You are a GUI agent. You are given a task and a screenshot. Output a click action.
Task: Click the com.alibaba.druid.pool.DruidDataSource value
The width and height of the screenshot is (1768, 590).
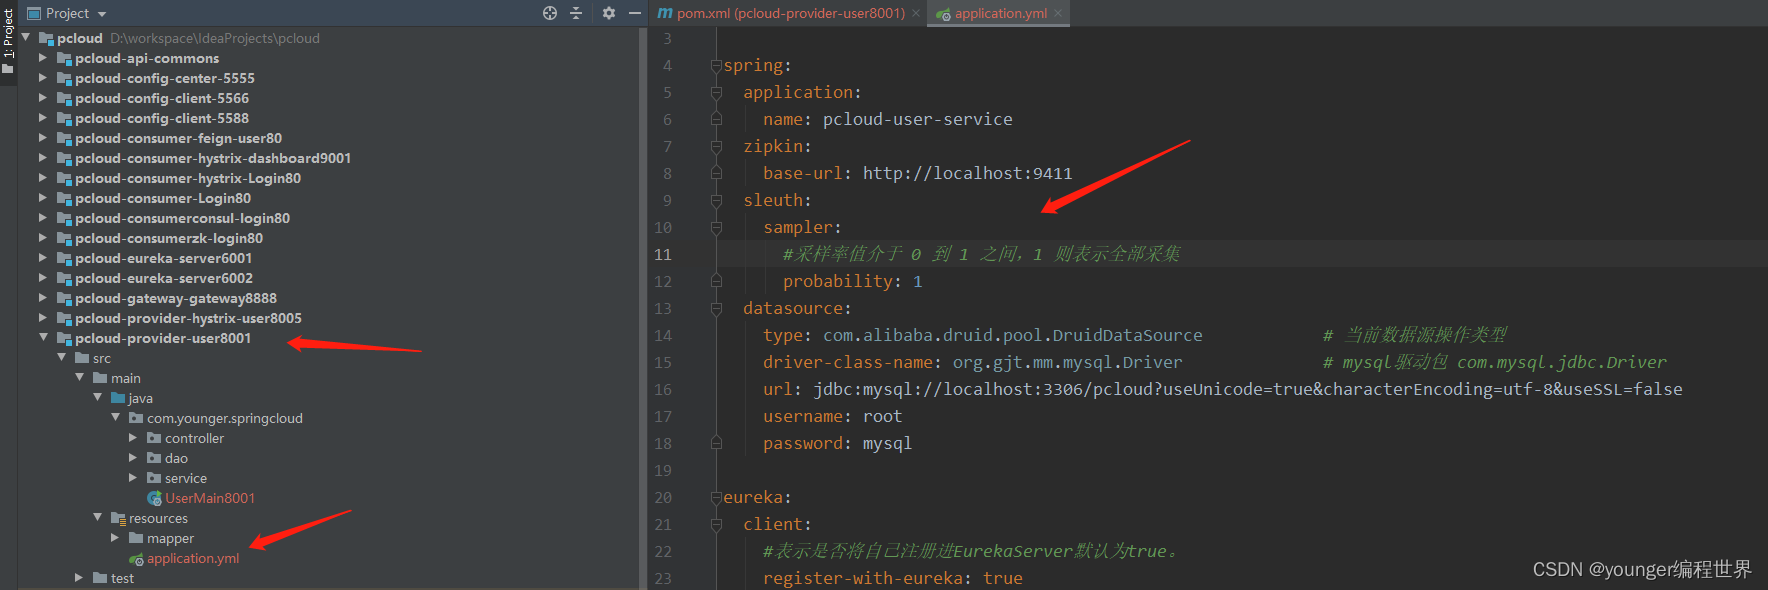[1012, 335]
